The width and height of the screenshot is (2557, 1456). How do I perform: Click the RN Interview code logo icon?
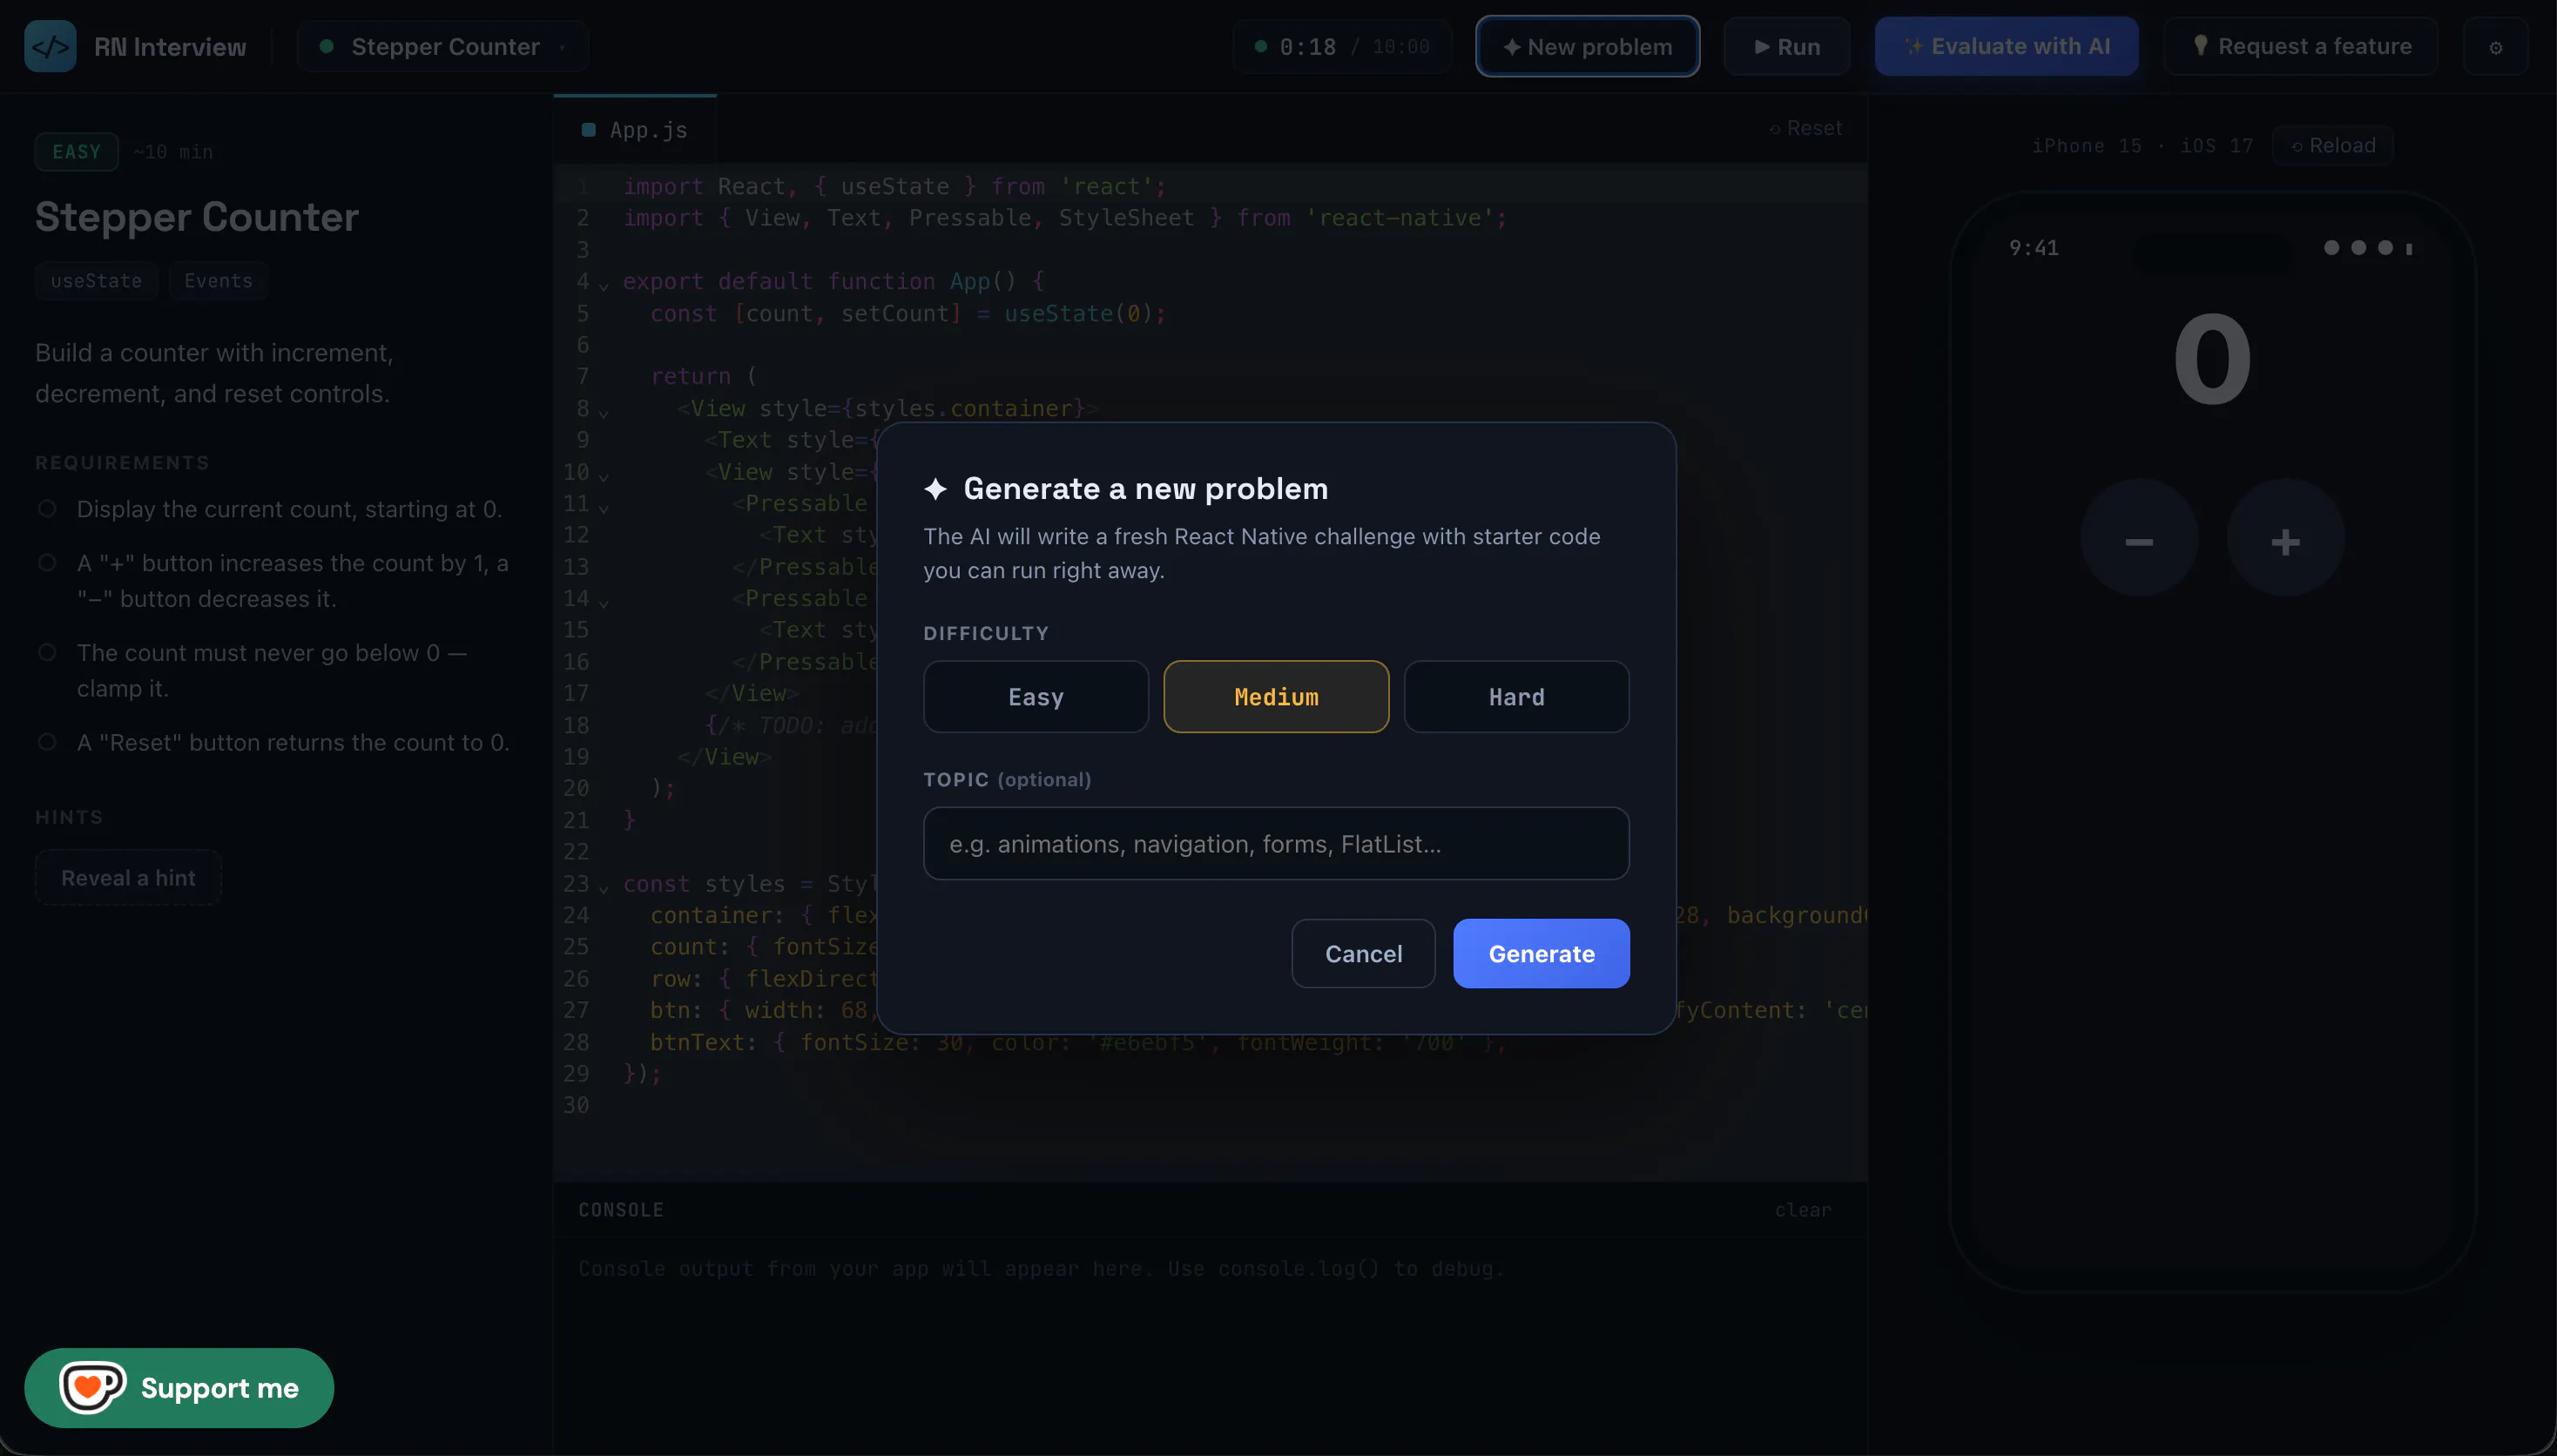[x=50, y=47]
